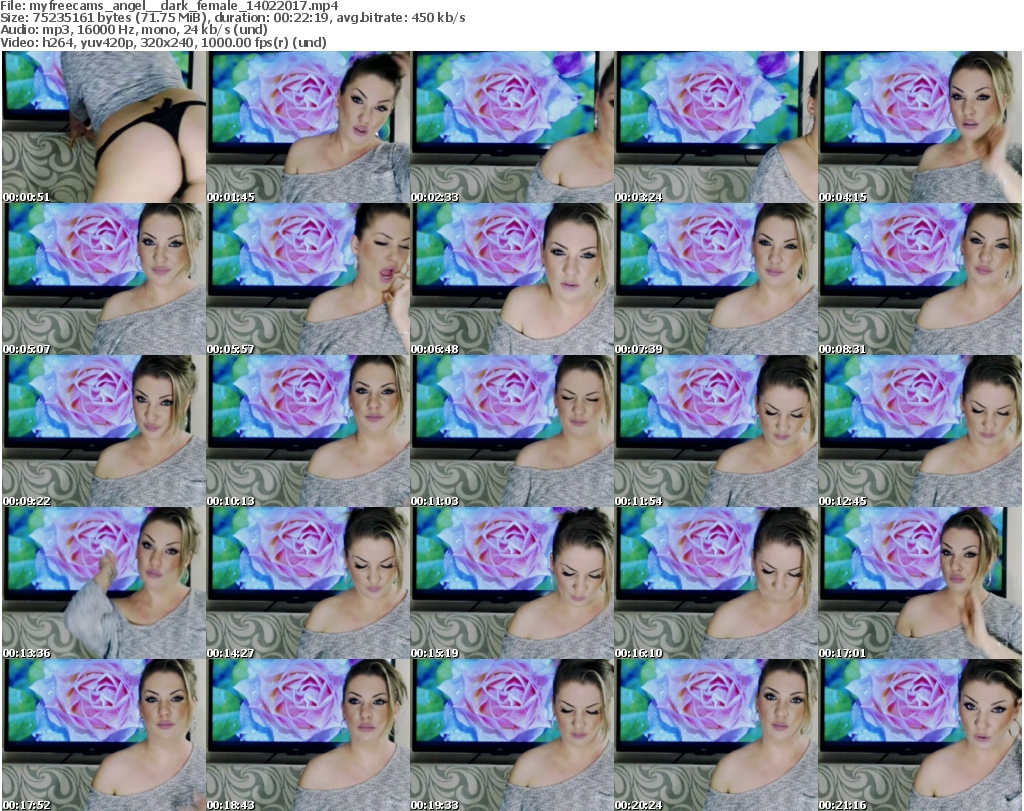Click the 'Video: h264, yuv420p' info line
The height and width of the screenshot is (811, 1024).
point(163,42)
